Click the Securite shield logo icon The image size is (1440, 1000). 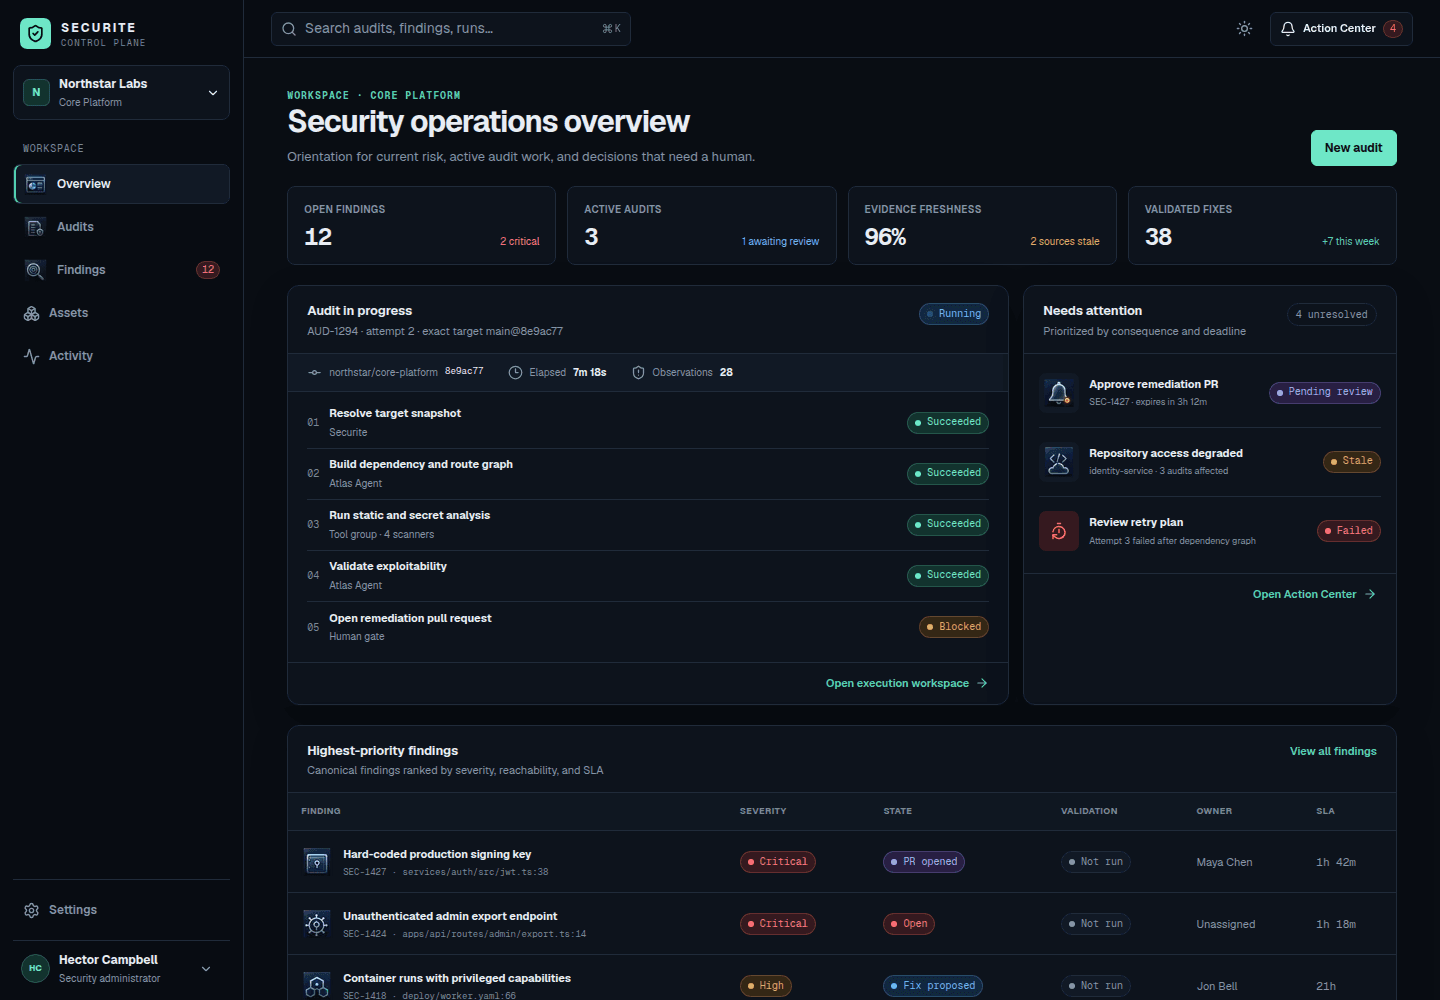(x=35, y=34)
